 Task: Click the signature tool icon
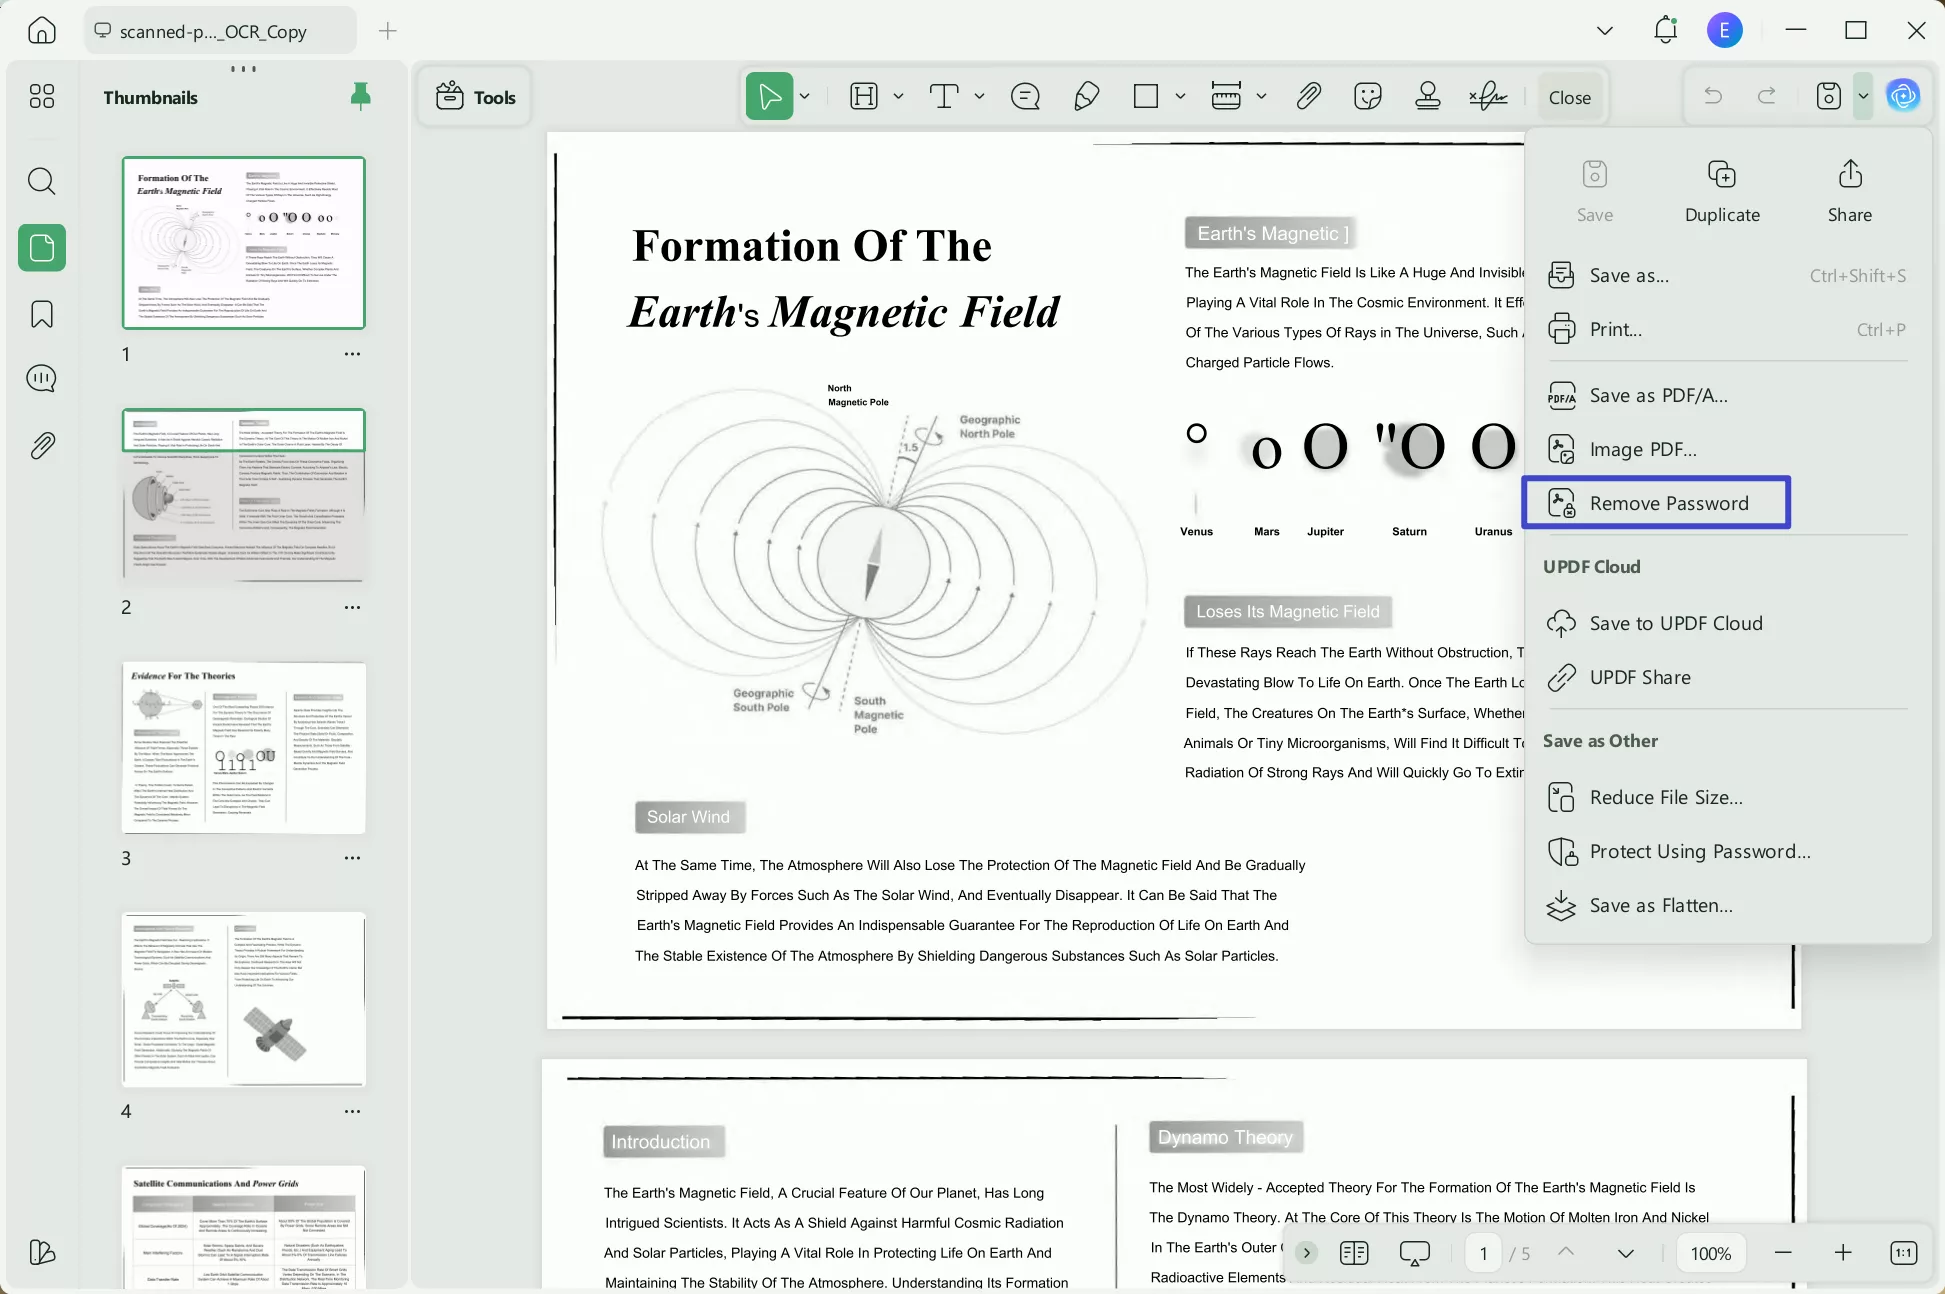coord(1488,96)
